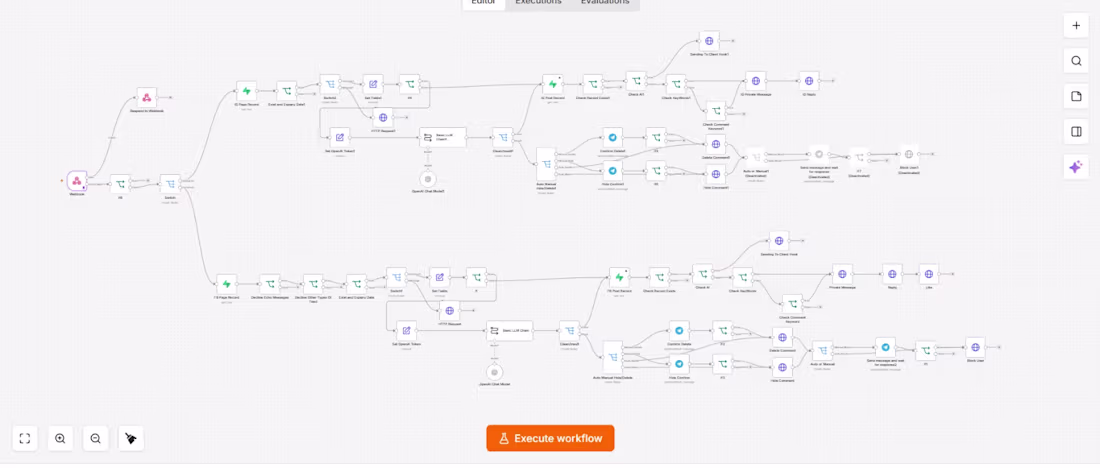1100x468 pixels.
Task: Select the Sending To Client Hook1 node
Action: 709,41
